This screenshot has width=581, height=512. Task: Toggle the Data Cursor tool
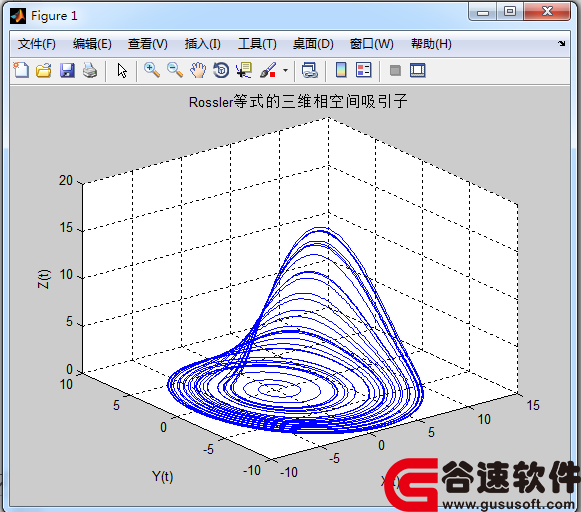[244, 70]
